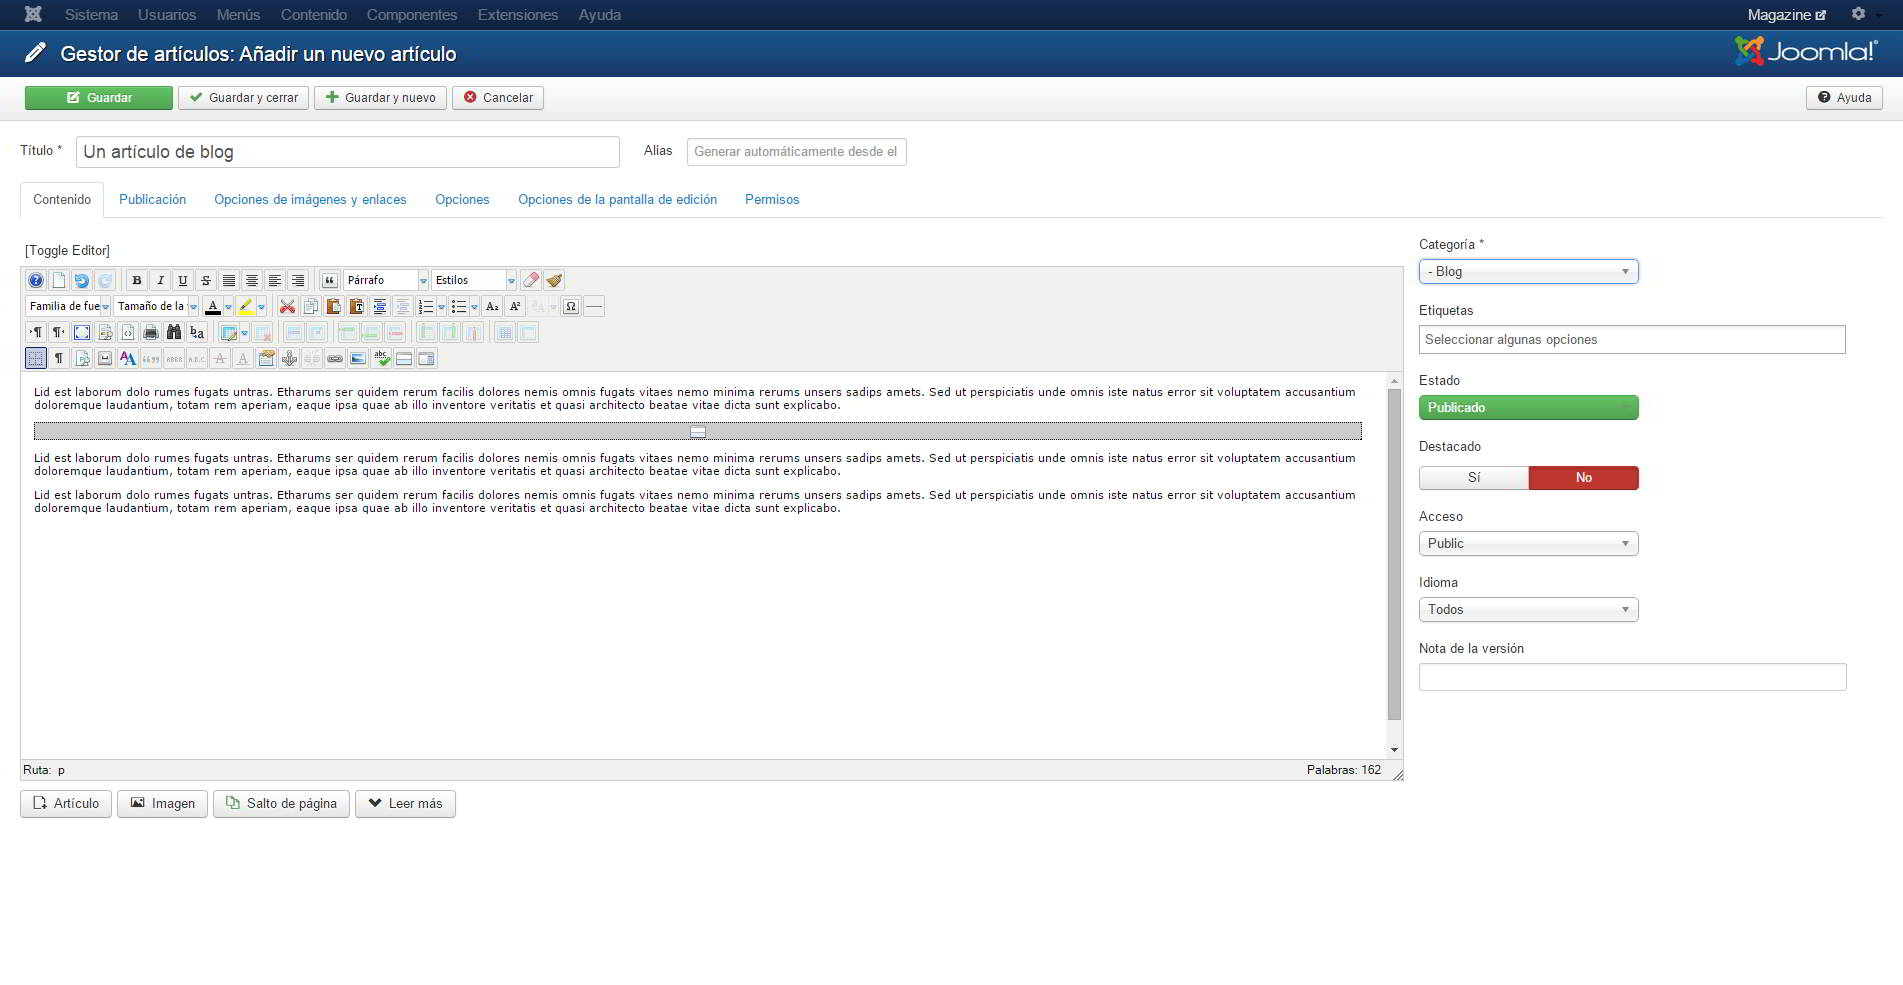Click the HTML source code icon
The image size is (1903, 985).
[128, 332]
